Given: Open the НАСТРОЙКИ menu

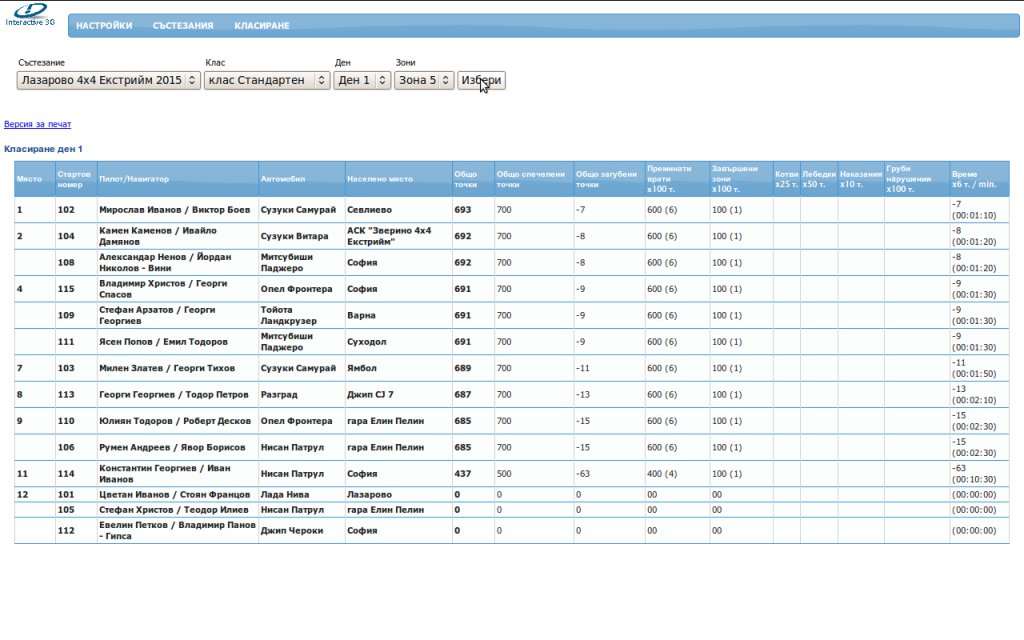Looking at the screenshot, I should (104, 26).
